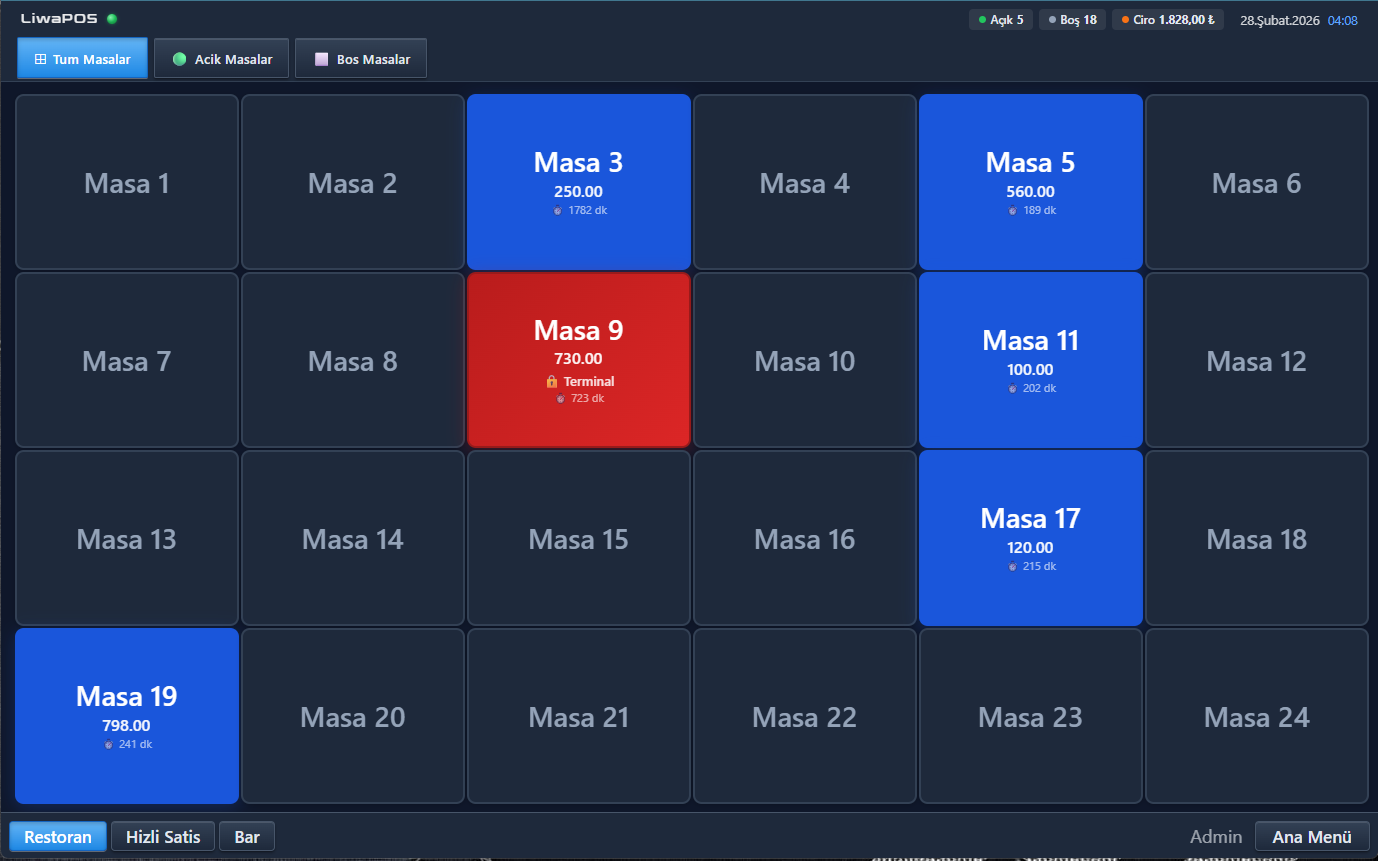Click the Açık 5 status badge
The image size is (1378, 861).
coord(1000,20)
